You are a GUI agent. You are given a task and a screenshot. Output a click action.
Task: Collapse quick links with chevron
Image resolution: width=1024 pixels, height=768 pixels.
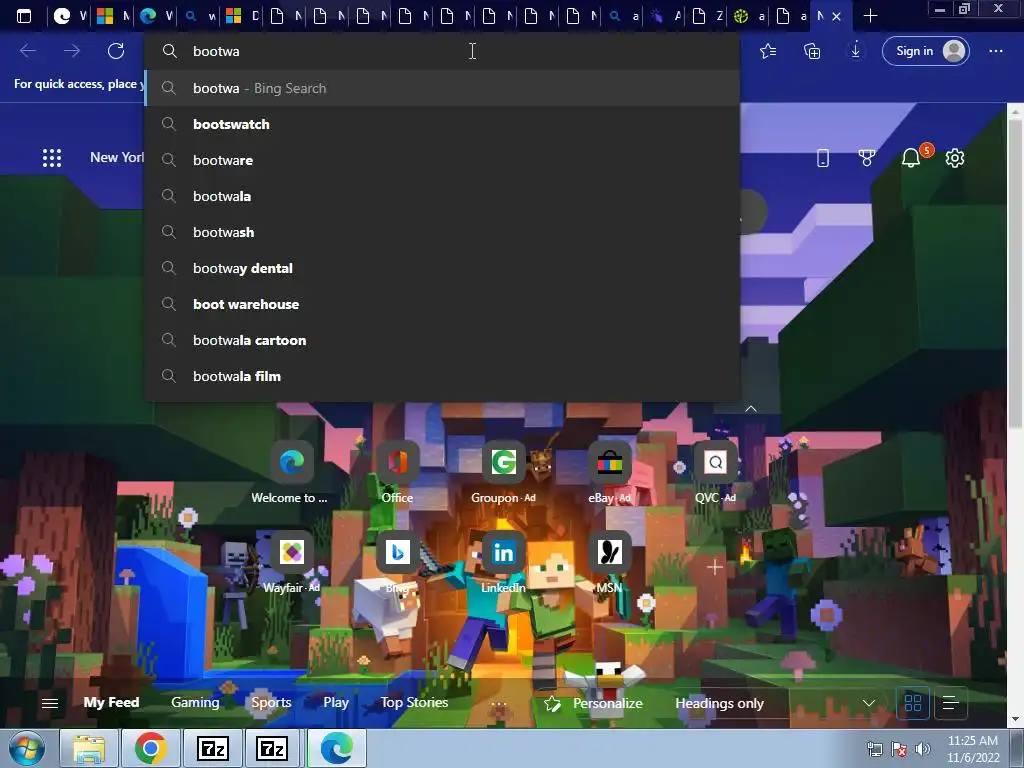click(x=751, y=409)
